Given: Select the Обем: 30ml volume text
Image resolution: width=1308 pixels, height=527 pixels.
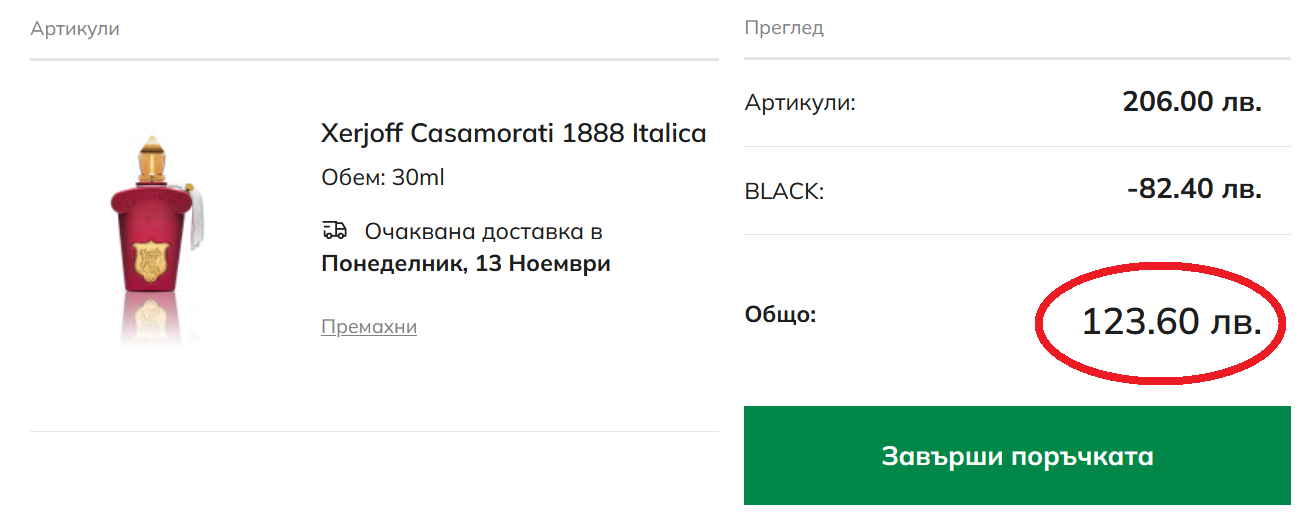Looking at the screenshot, I should tap(382, 178).
